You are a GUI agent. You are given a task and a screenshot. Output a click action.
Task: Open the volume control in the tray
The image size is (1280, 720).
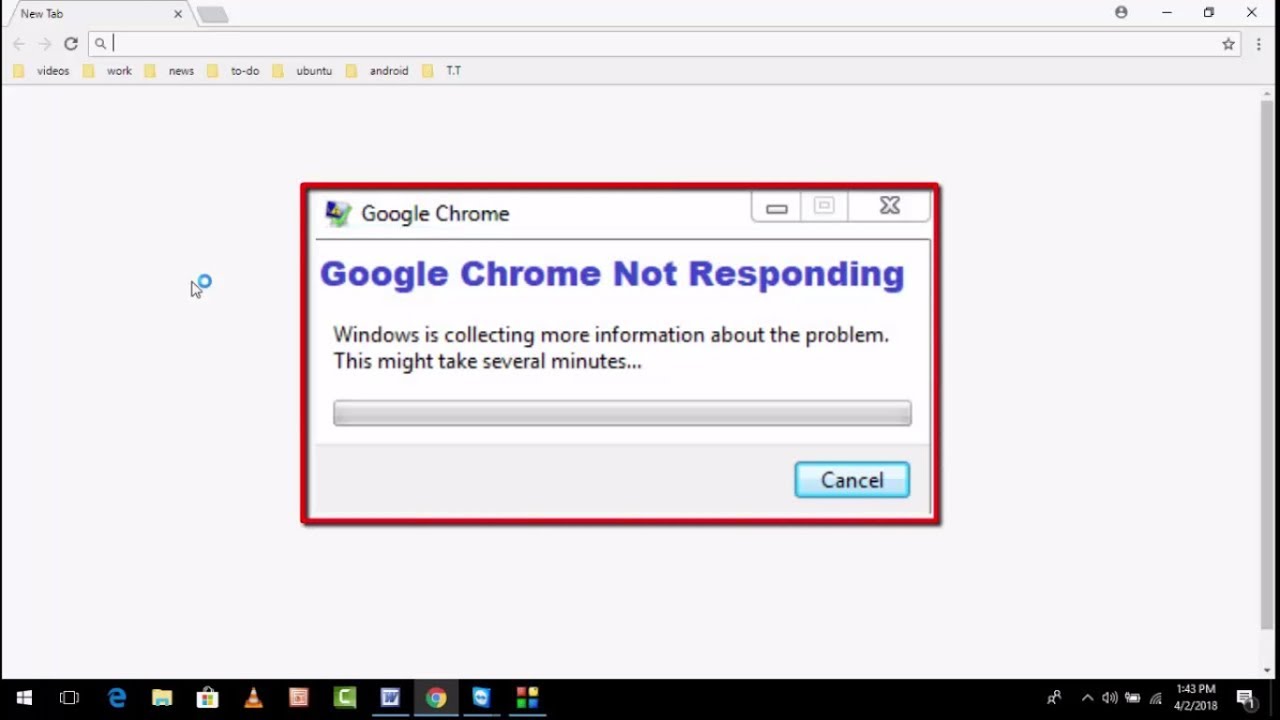tap(1110, 698)
